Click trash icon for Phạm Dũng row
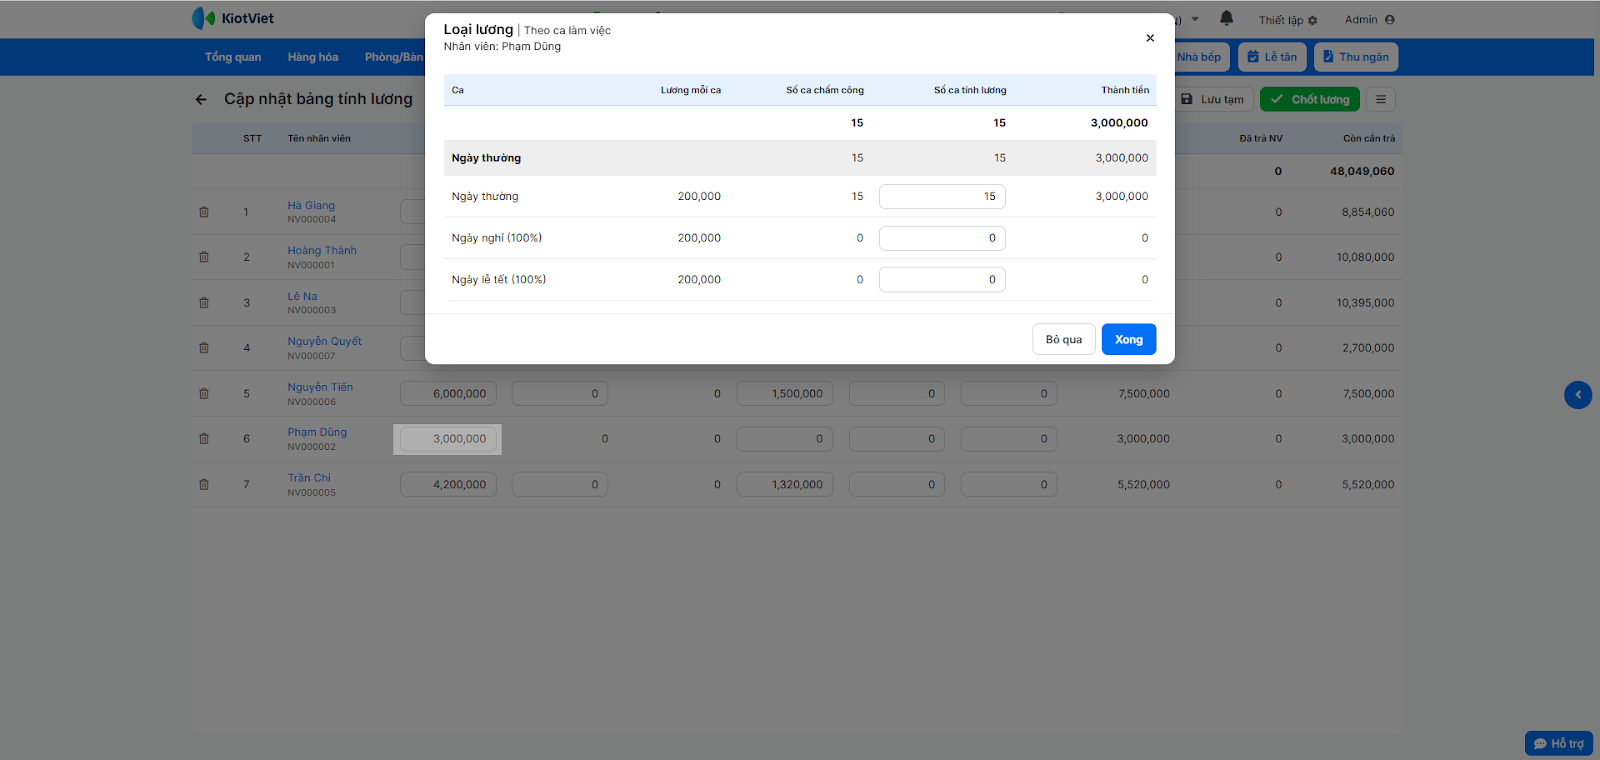The image size is (1600, 760). click(x=204, y=438)
